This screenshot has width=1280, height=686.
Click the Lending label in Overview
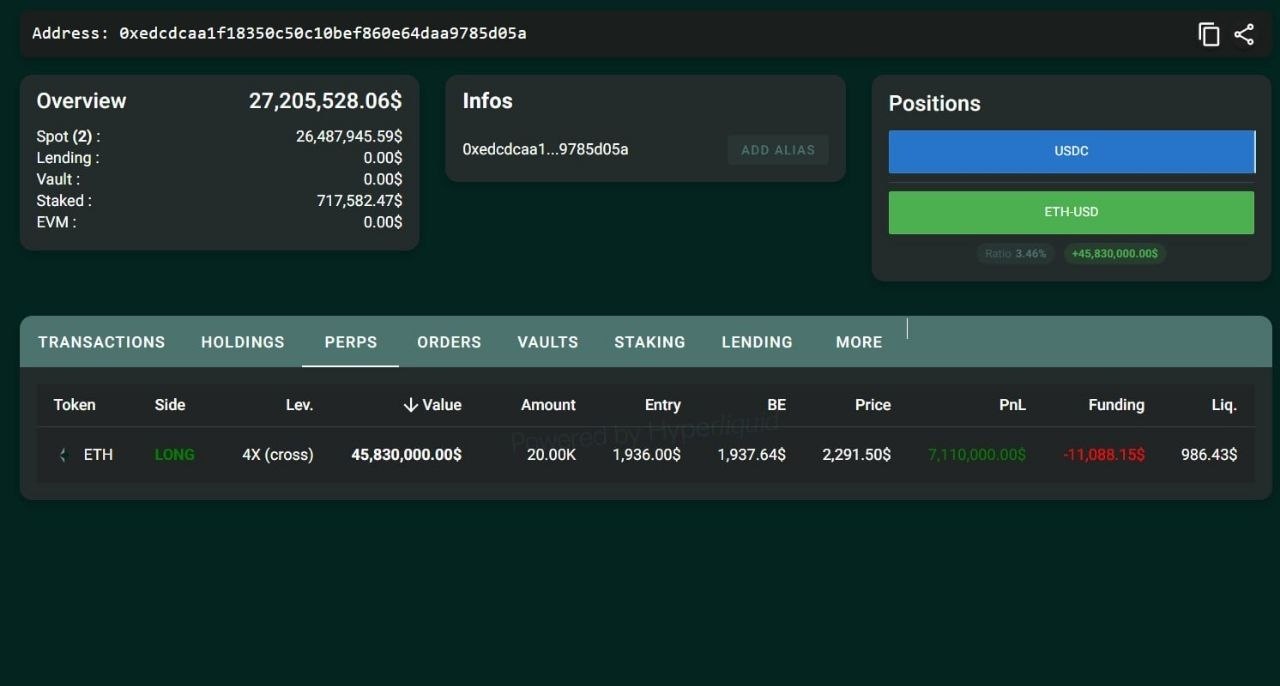[x=68, y=158]
